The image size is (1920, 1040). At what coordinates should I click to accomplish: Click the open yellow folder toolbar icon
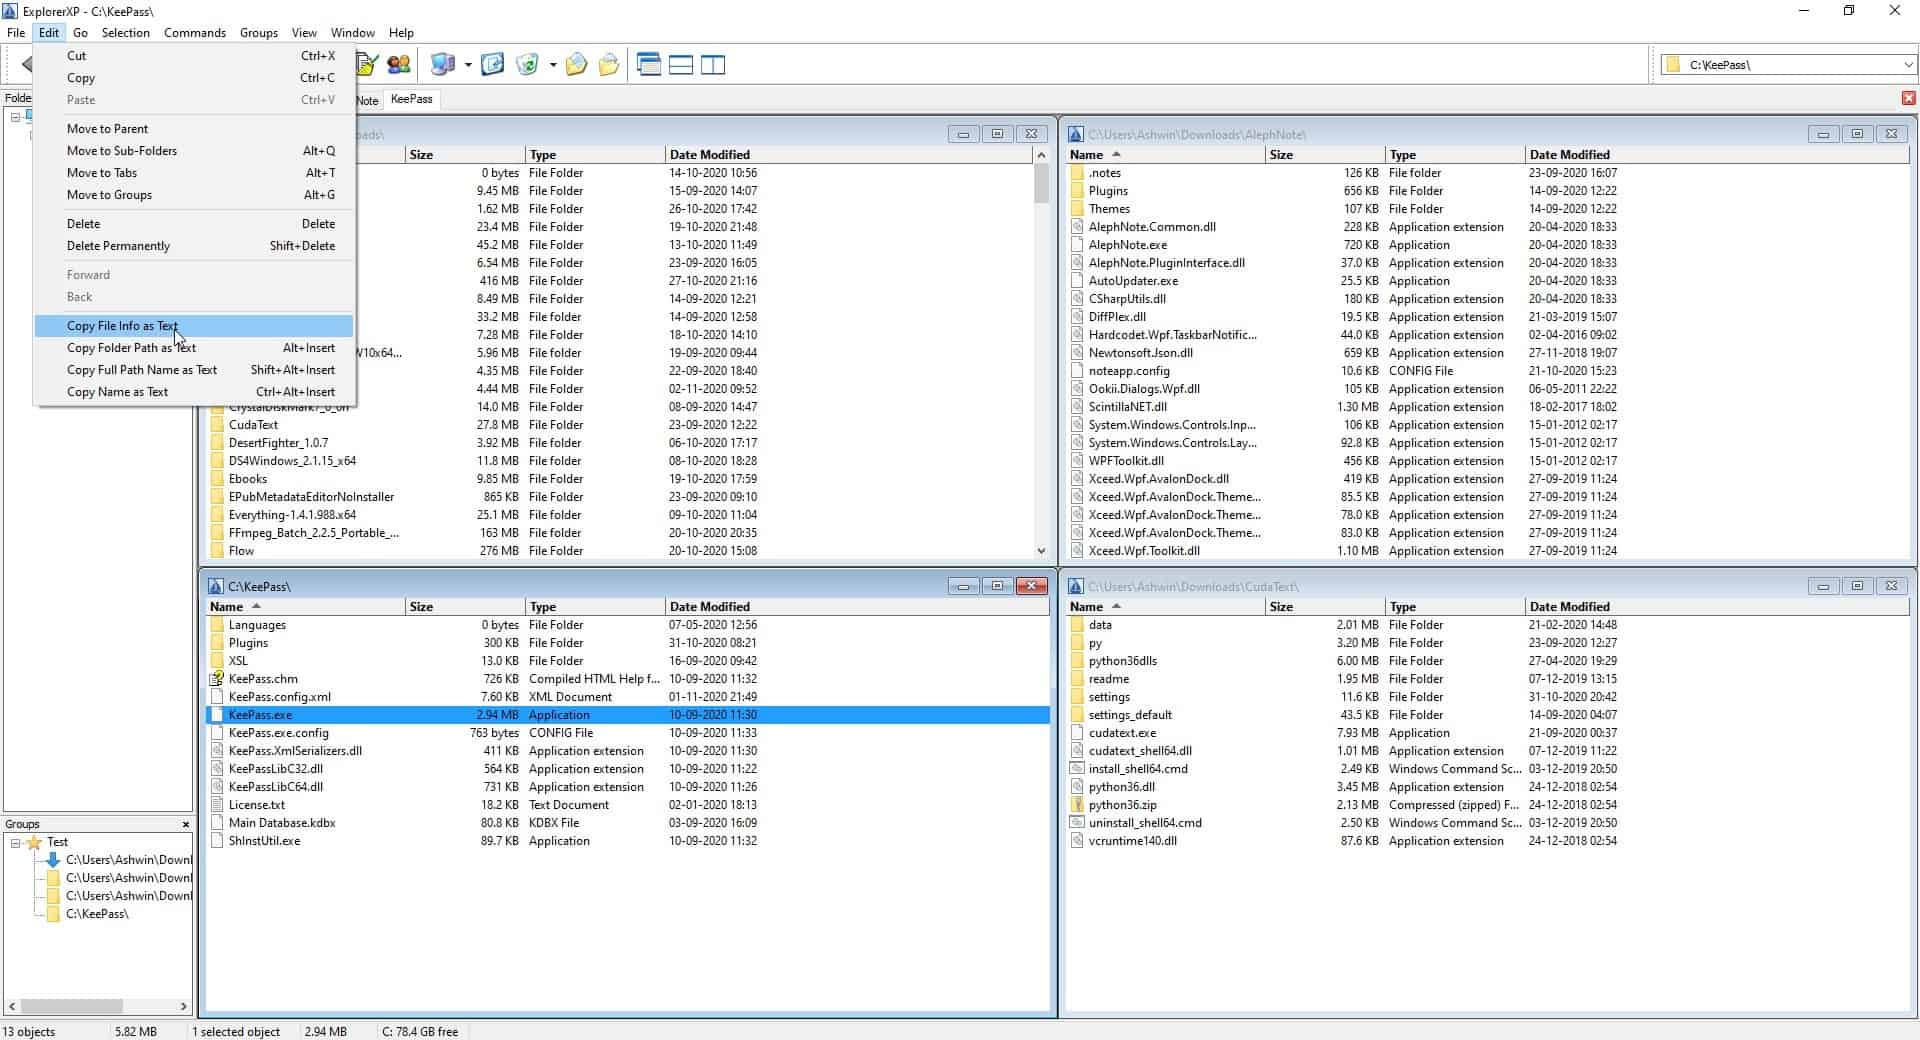click(608, 65)
